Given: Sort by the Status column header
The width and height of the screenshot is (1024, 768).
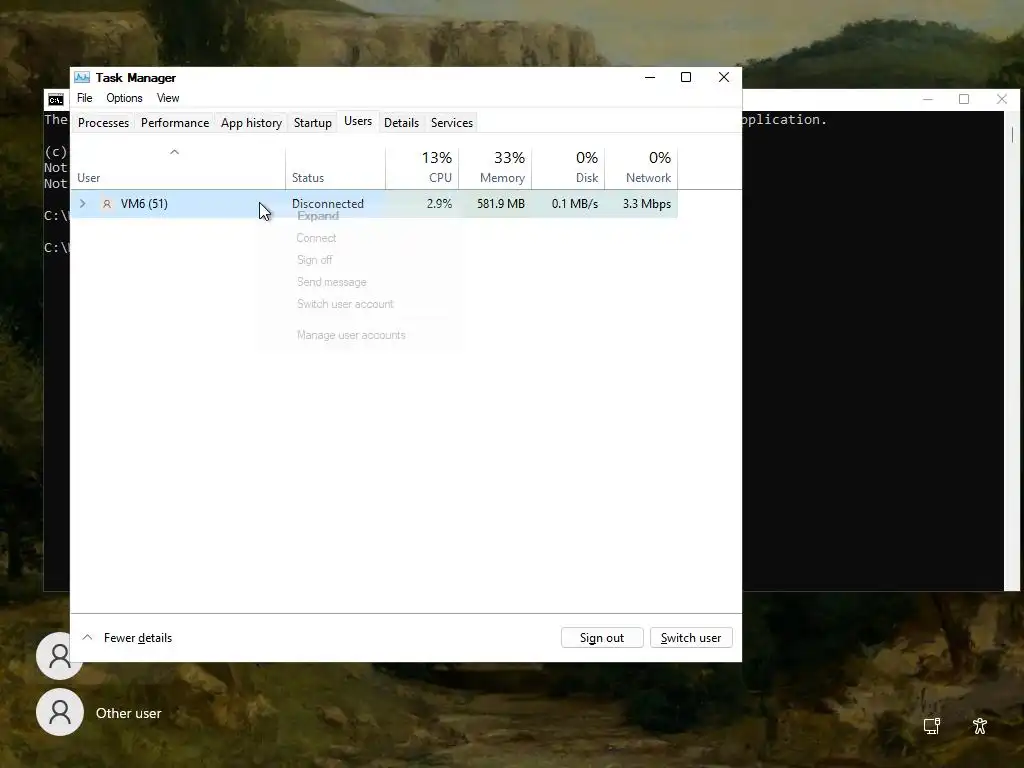Looking at the screenshot, I should (x=336, y=168).
